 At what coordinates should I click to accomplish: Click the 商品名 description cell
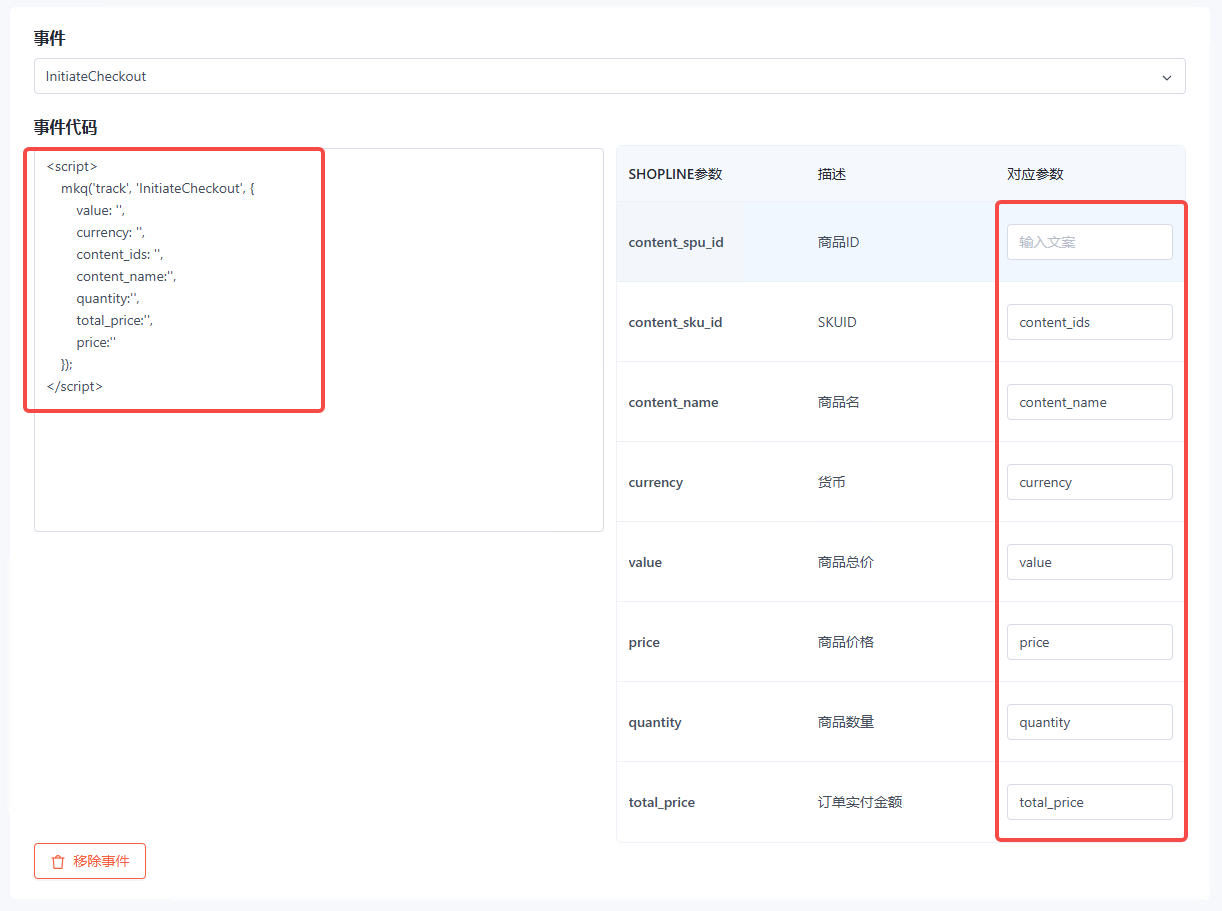pos(839,402)
